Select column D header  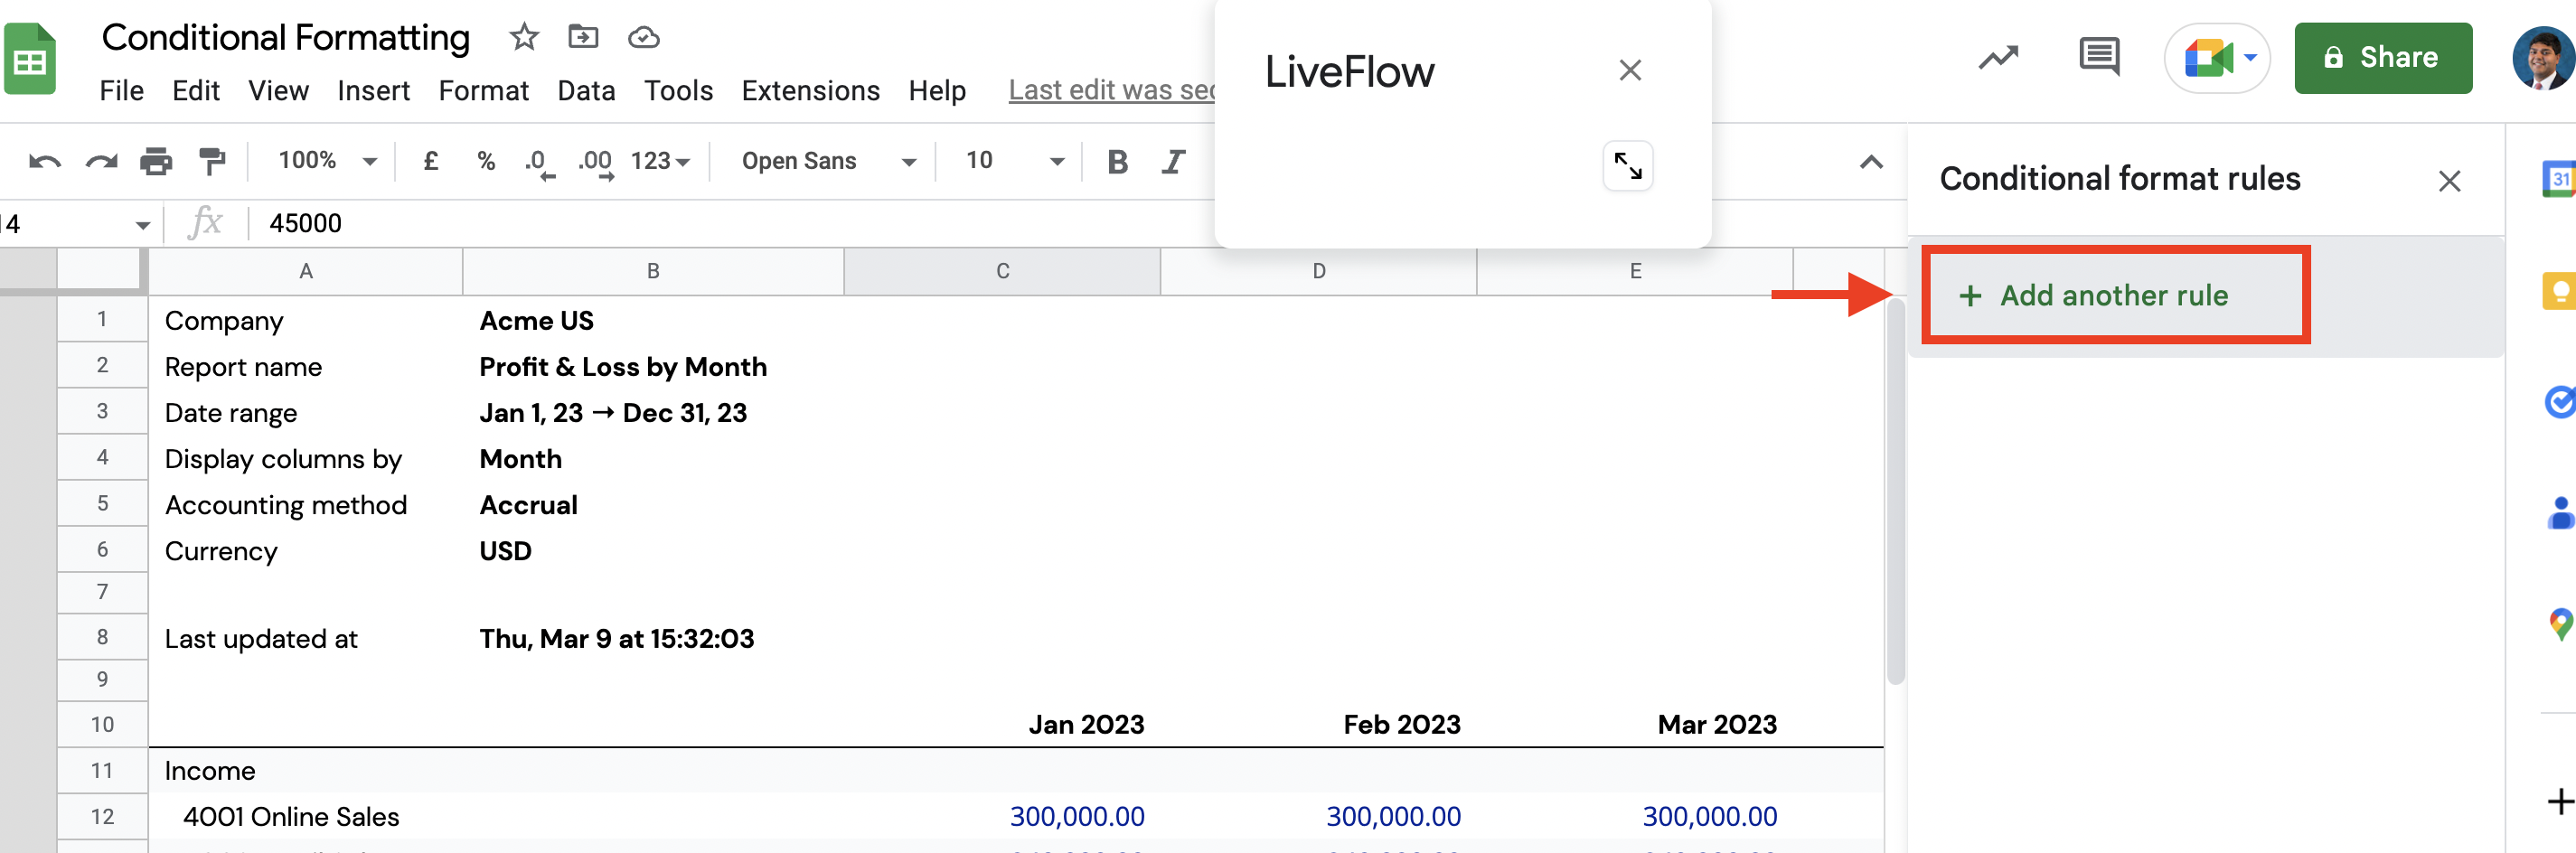pyautogui.click(x=1319, y=271)
